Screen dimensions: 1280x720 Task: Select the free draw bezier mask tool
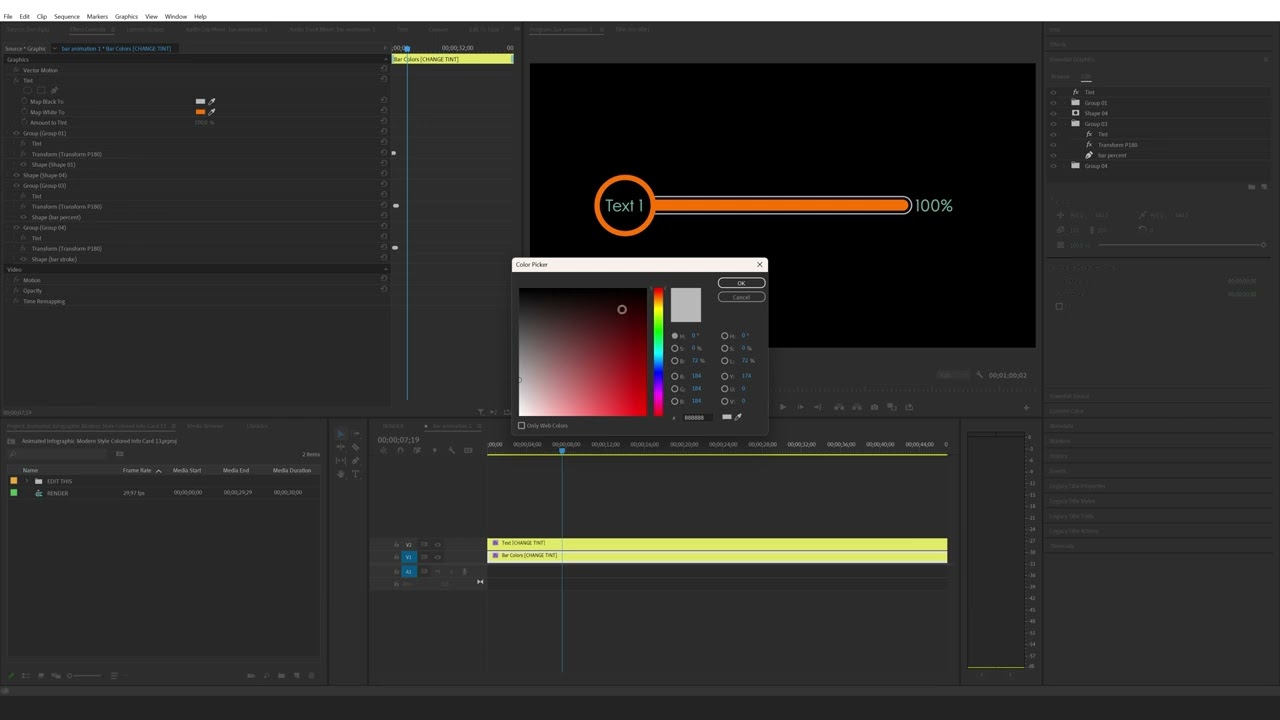54,91
